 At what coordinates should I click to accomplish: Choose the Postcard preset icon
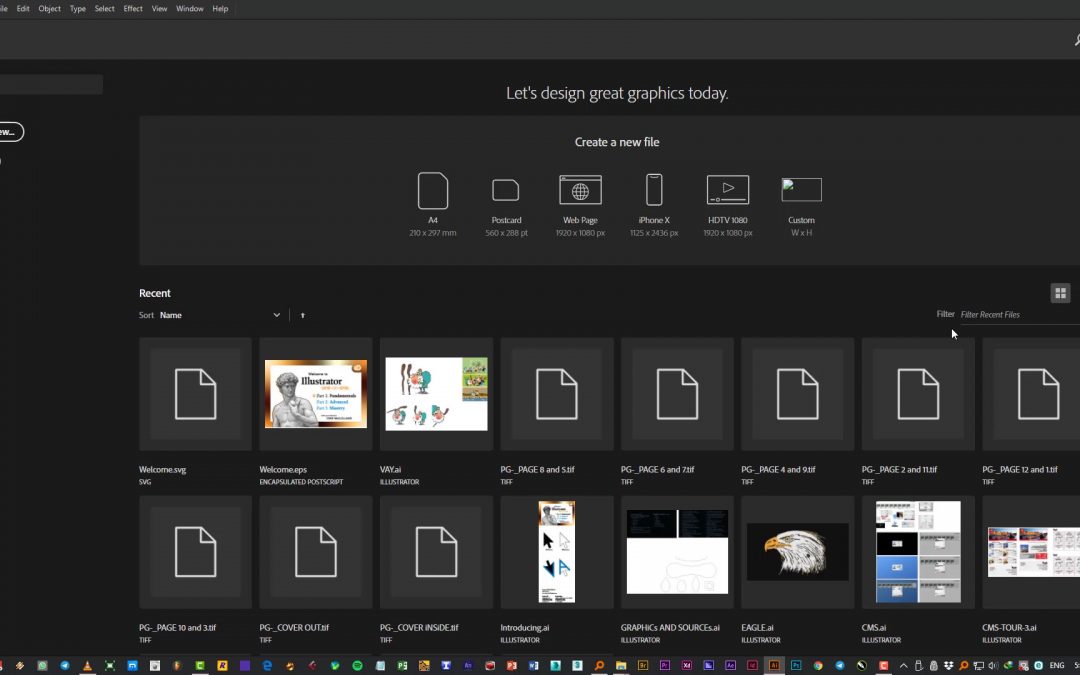[x=506, y=190]
